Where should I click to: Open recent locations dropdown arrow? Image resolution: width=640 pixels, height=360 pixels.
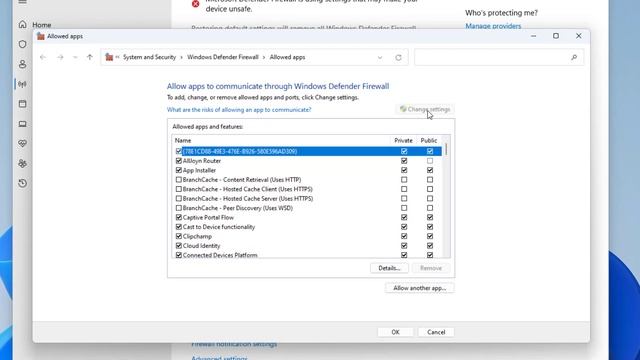tap(75, 57)
